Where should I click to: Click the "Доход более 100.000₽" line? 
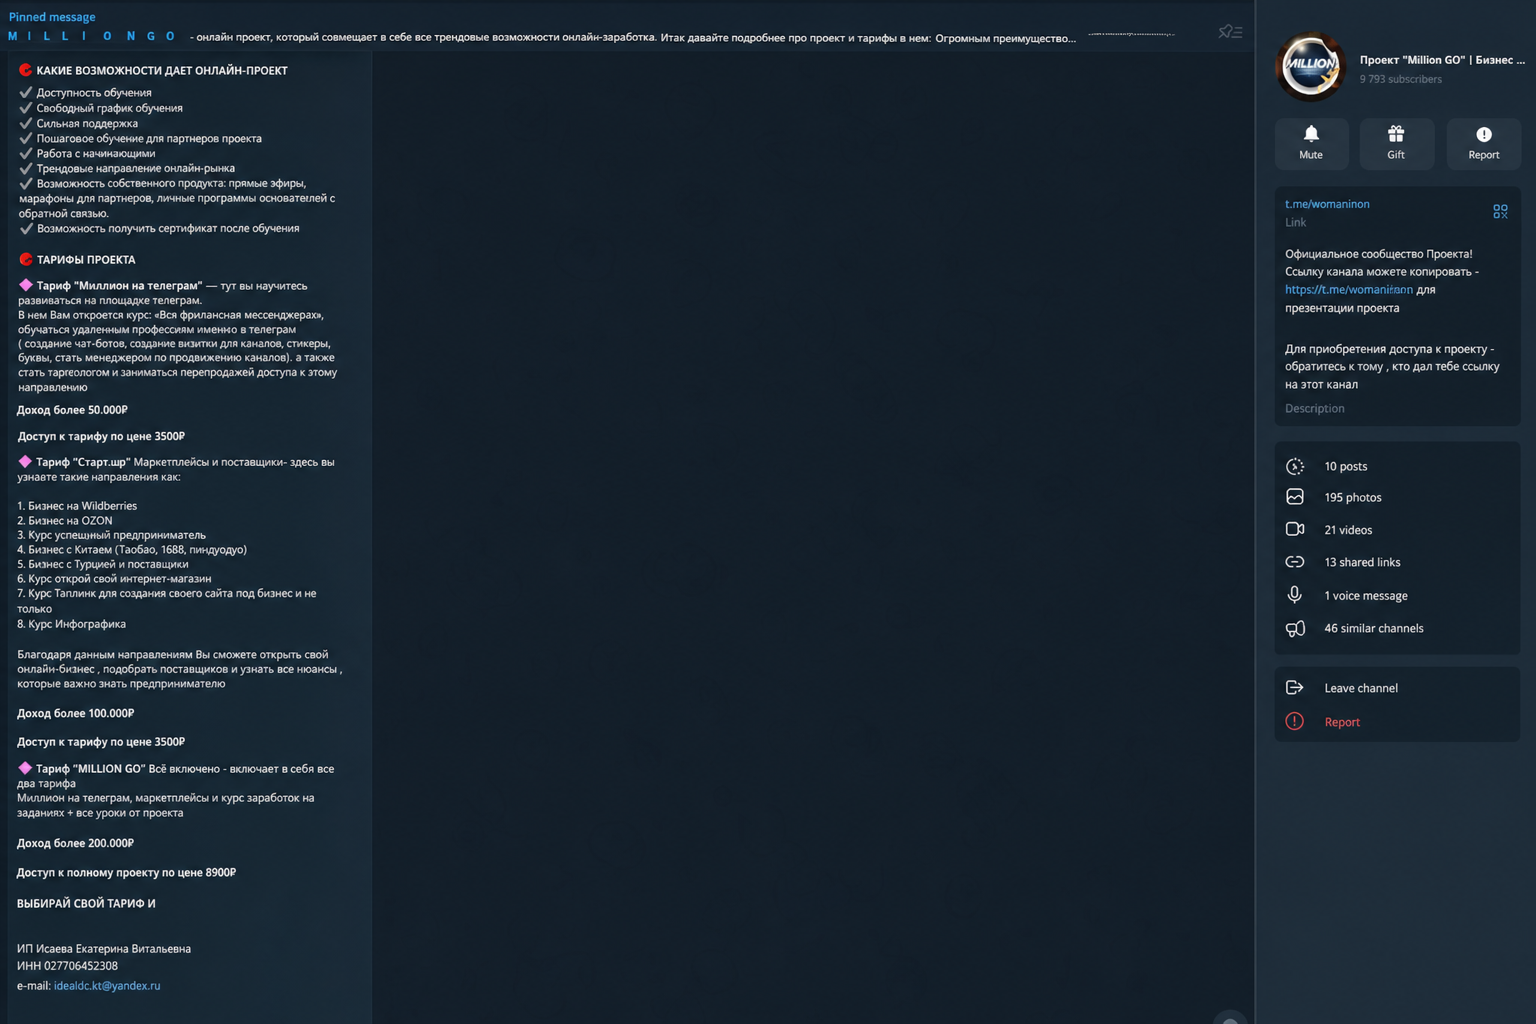[x=76, y=713]
